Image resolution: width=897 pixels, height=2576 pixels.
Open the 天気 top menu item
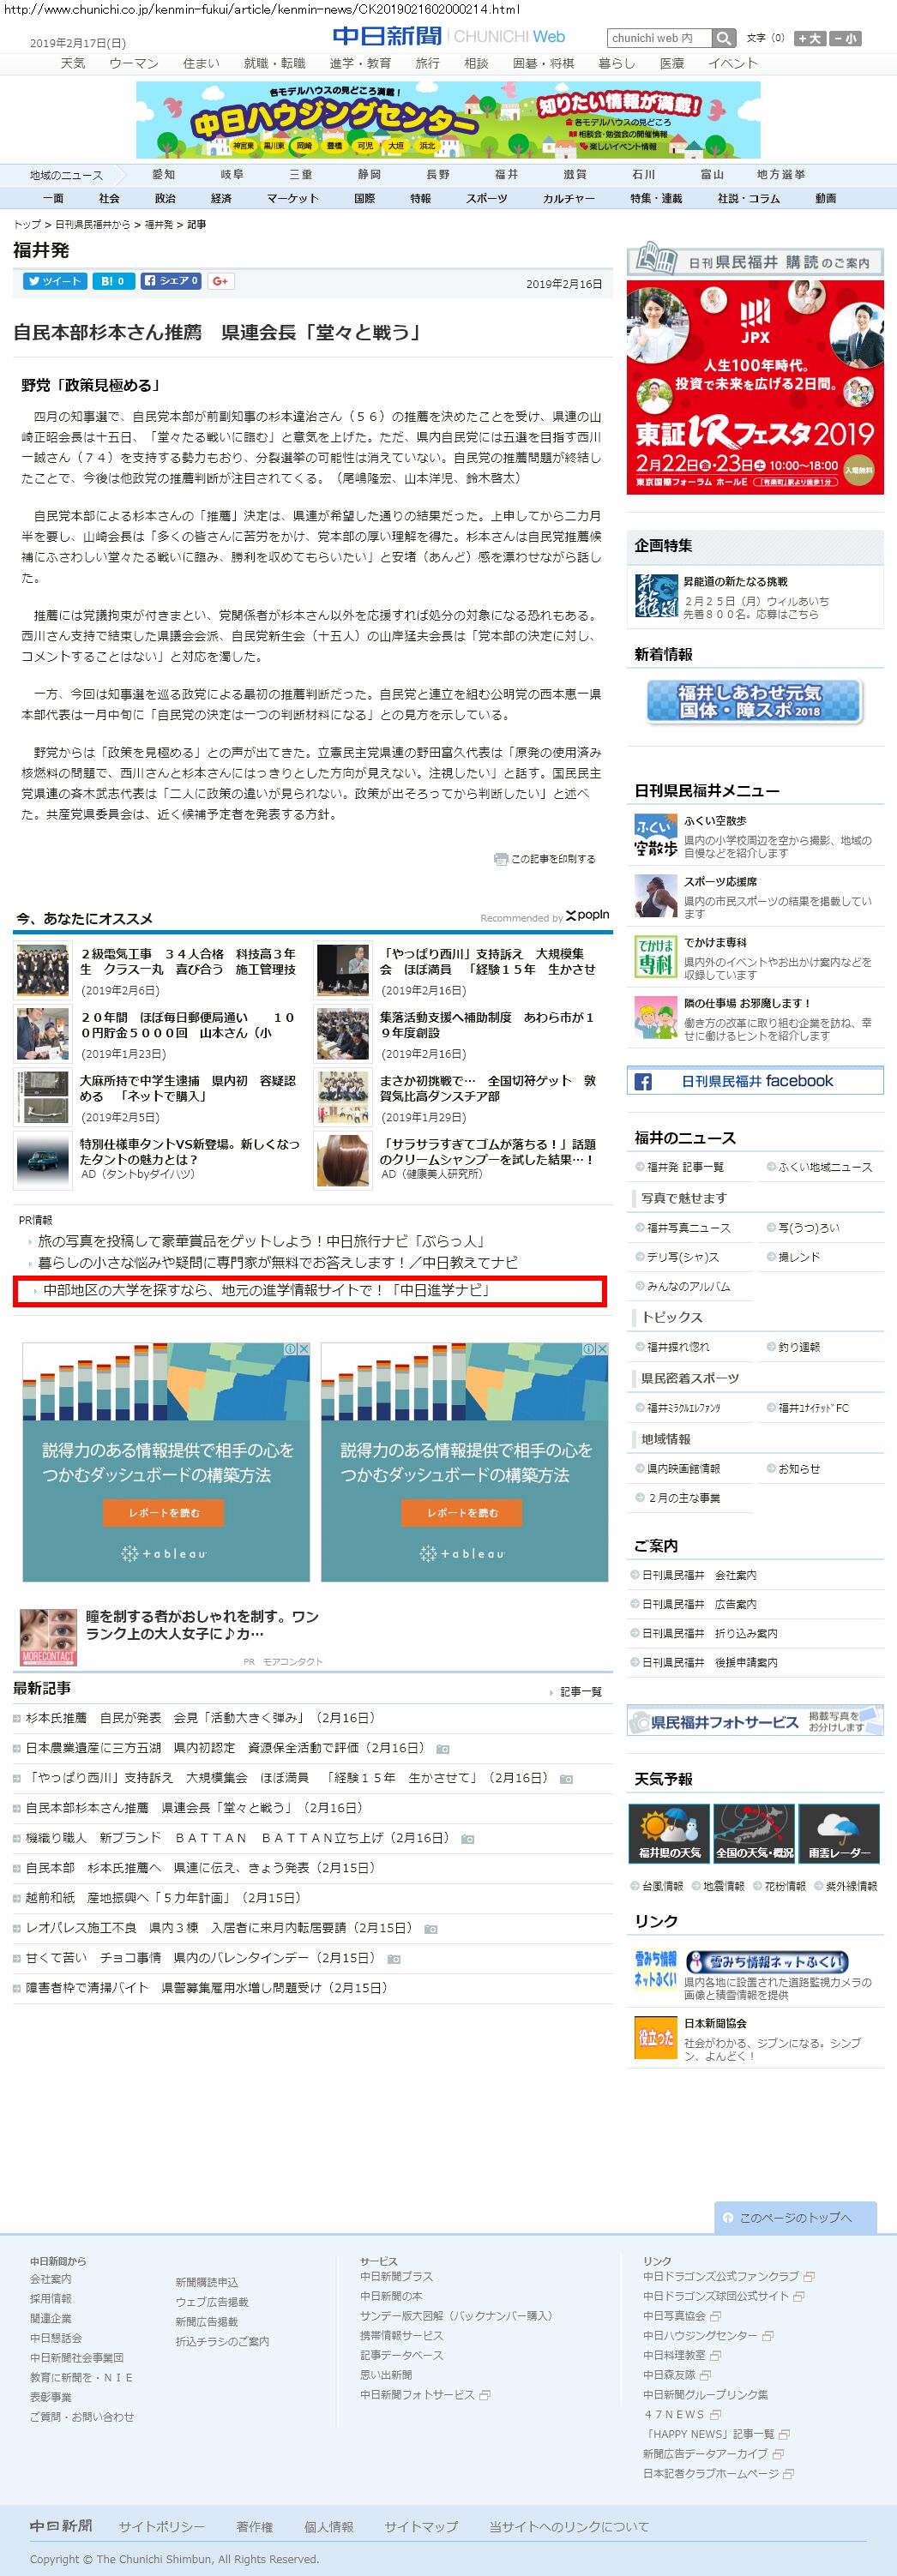(73, 63)
